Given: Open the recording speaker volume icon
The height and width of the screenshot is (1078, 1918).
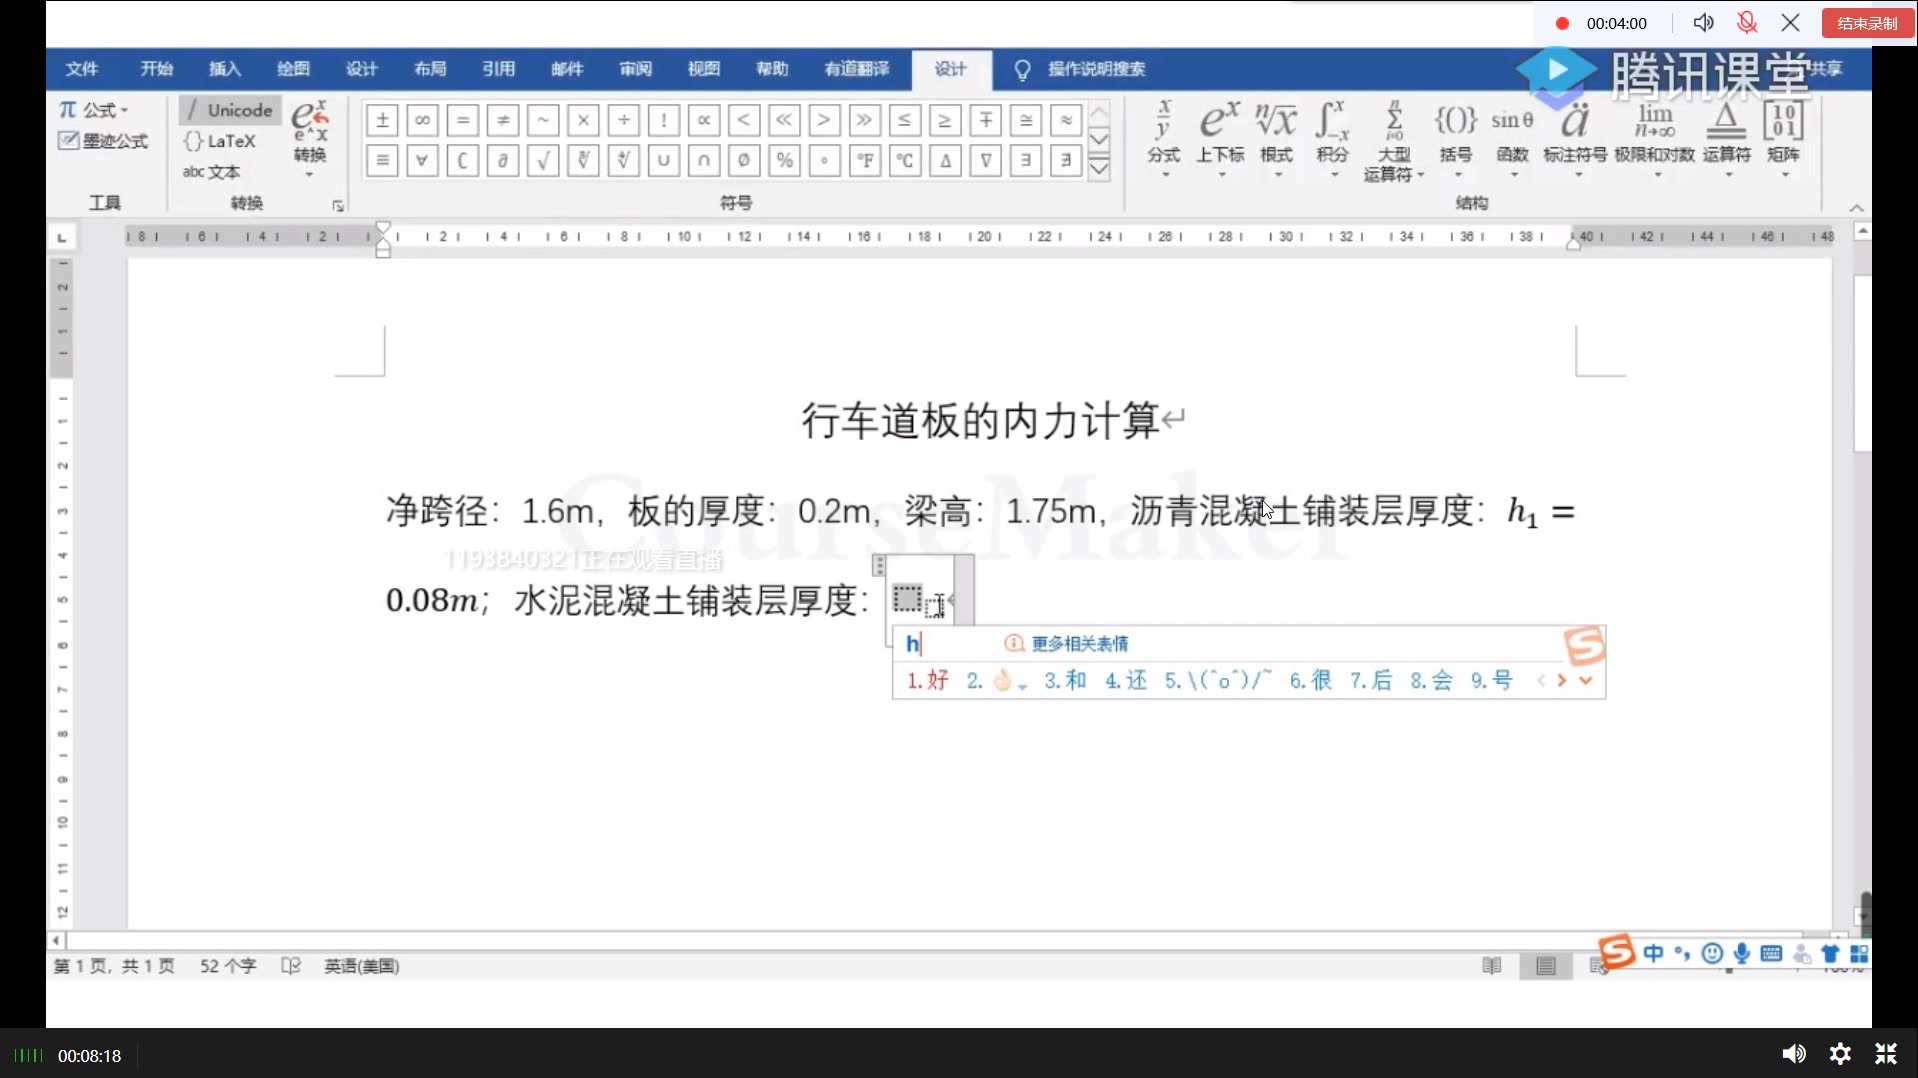Looking at the screenshot, I should point(1703,23).
